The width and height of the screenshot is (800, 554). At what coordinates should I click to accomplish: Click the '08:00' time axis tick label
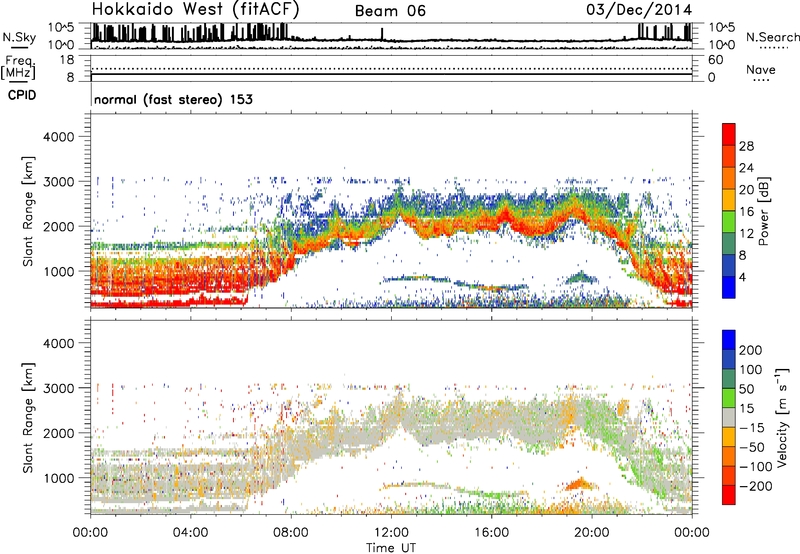(x=291, y=533)
